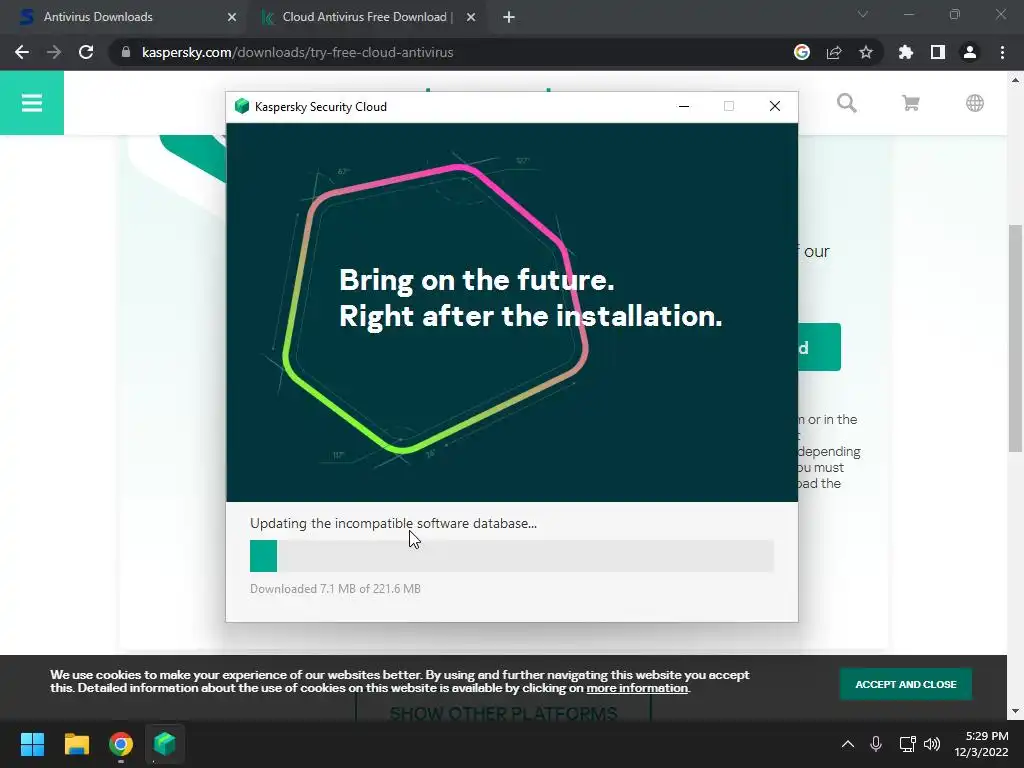Toggle the Chrome side panel icon
The width and height of the screenshot is (1024, 768).
coord(937,52)
